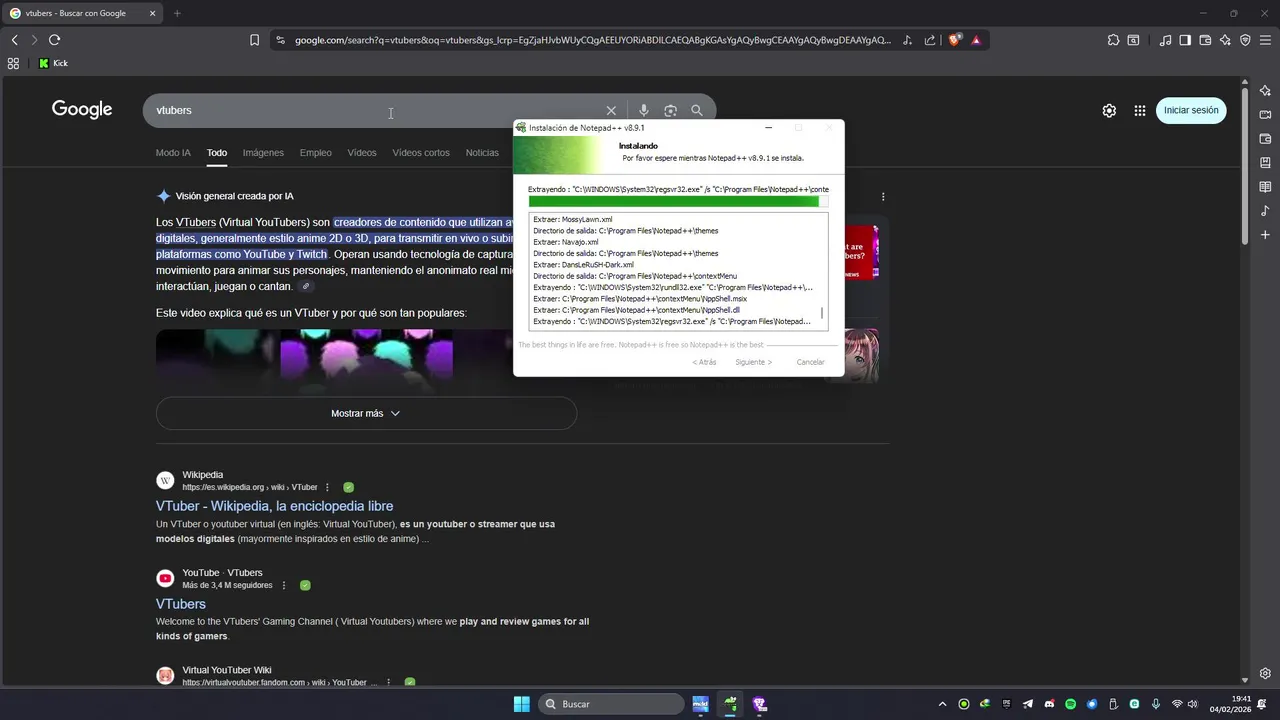
Task: Reload the page with refresh icon
Action: coord(54,40)
